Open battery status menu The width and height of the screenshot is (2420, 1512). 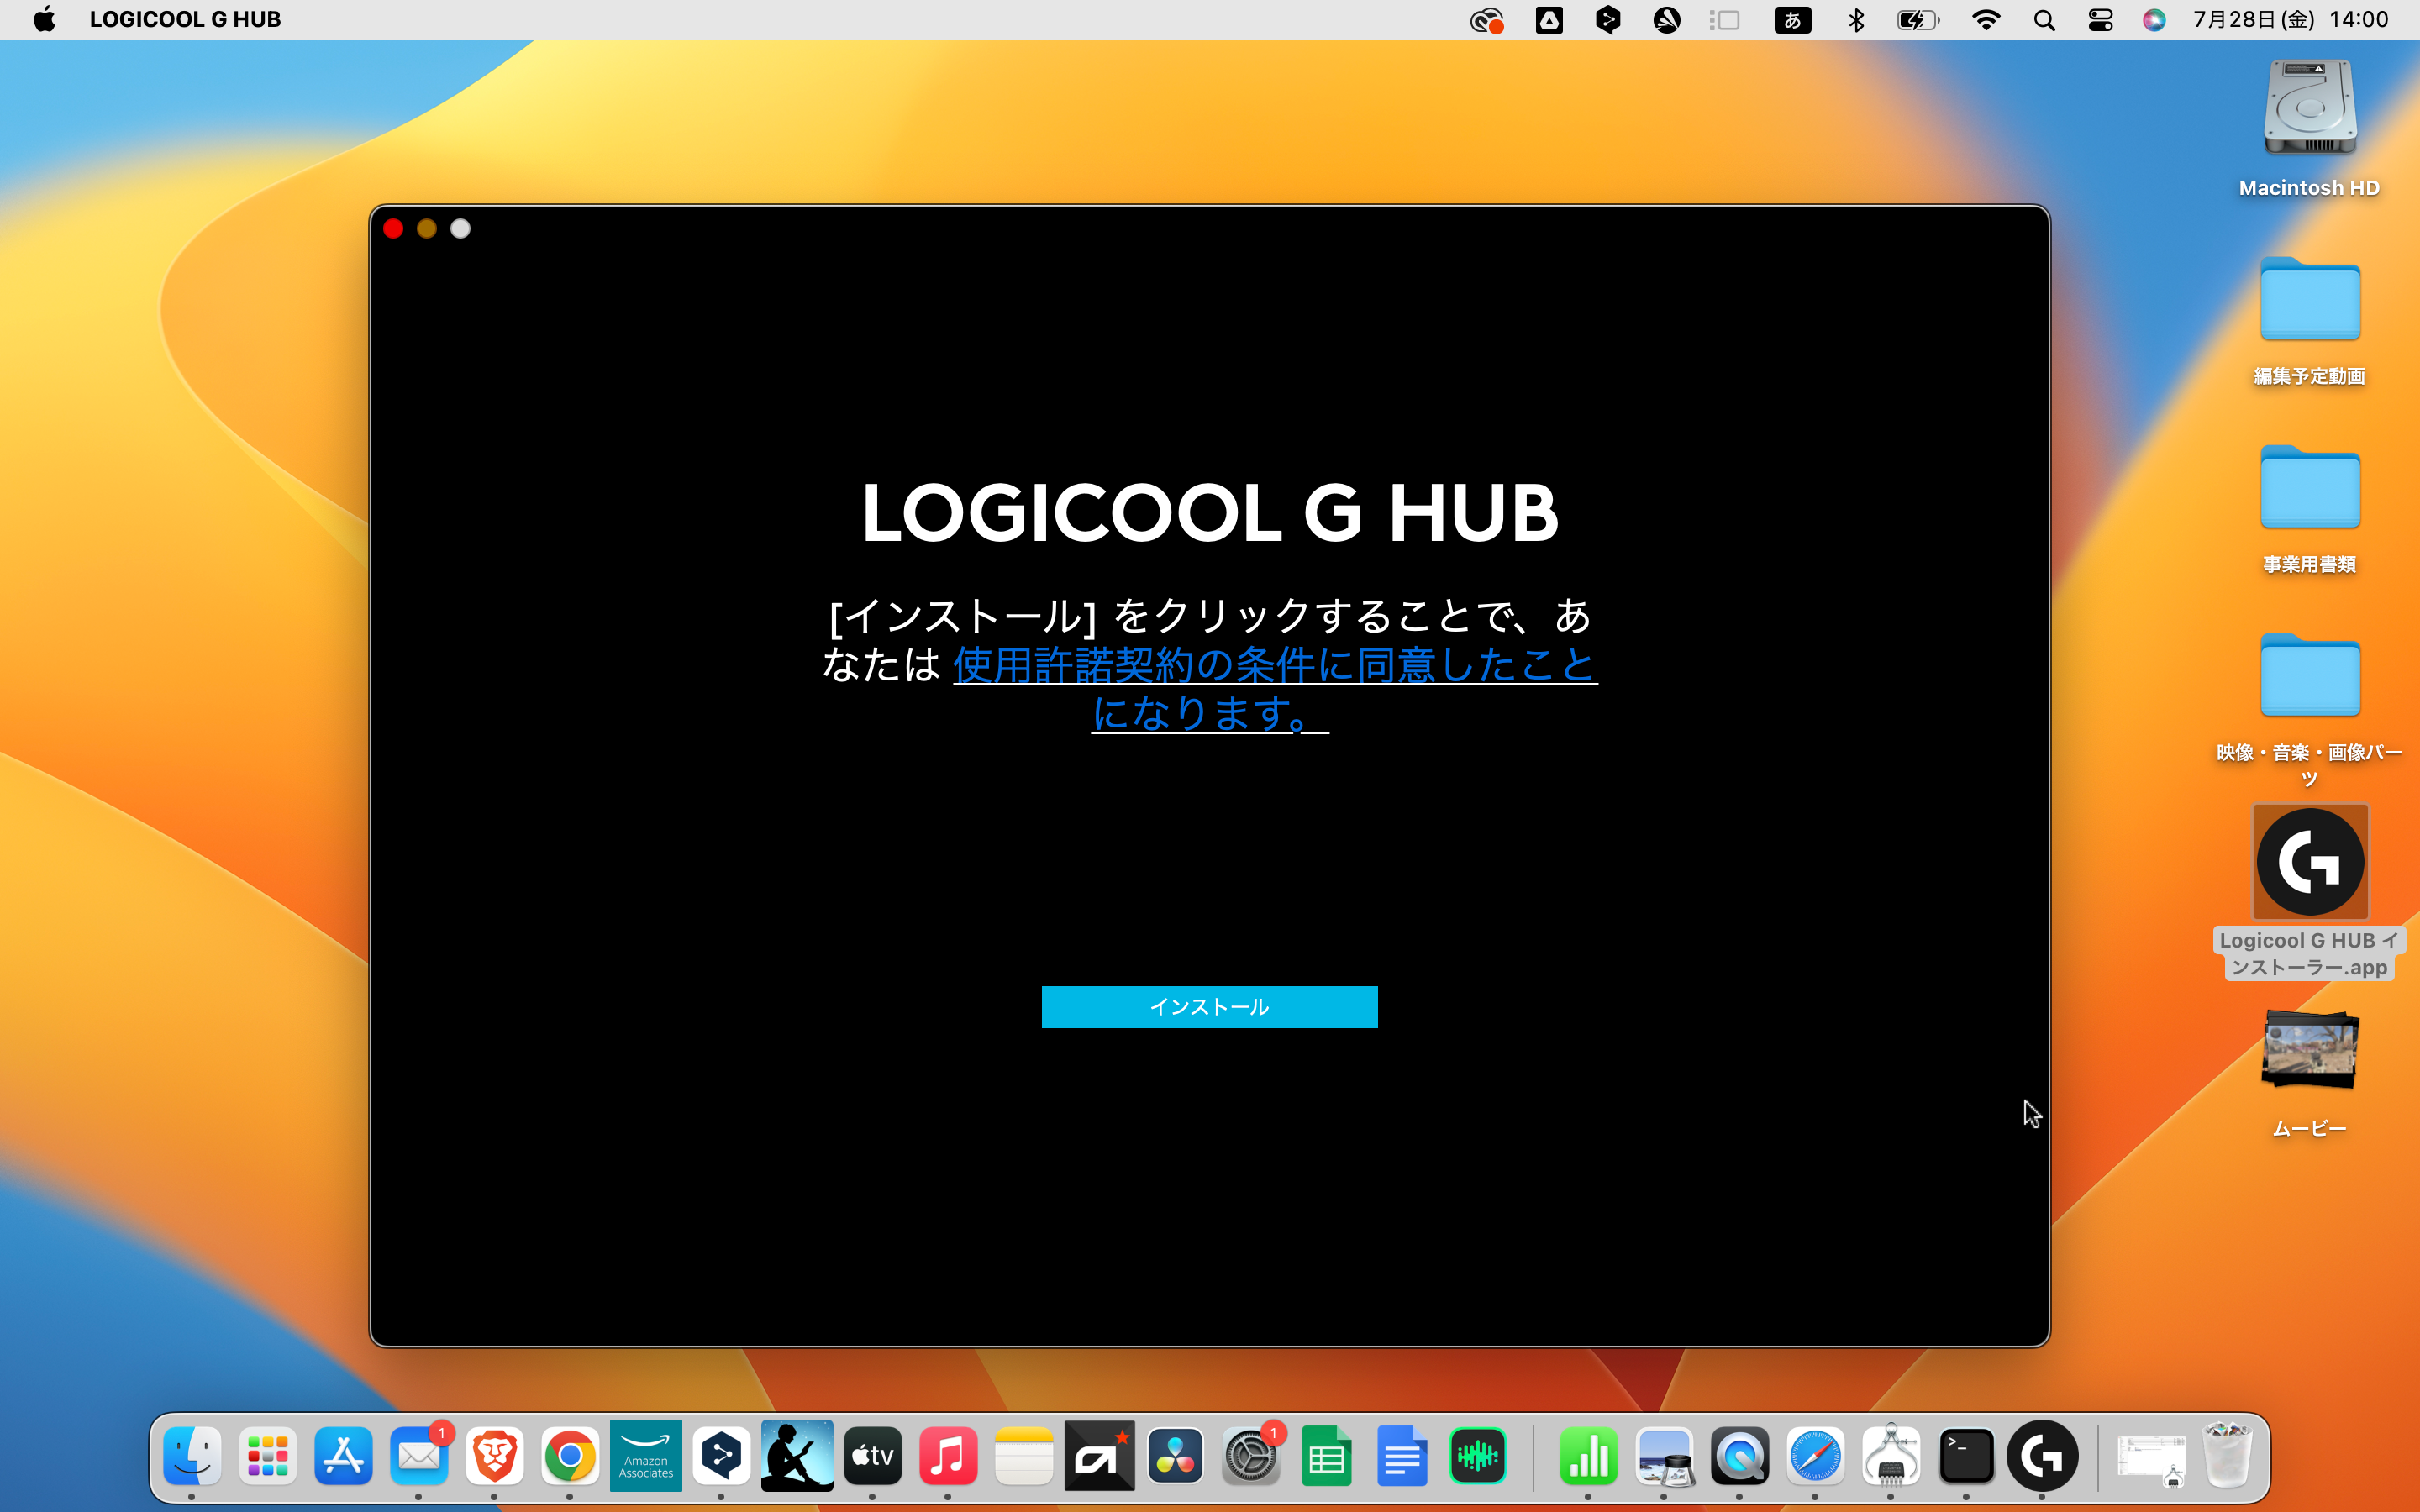[1917, 20]
